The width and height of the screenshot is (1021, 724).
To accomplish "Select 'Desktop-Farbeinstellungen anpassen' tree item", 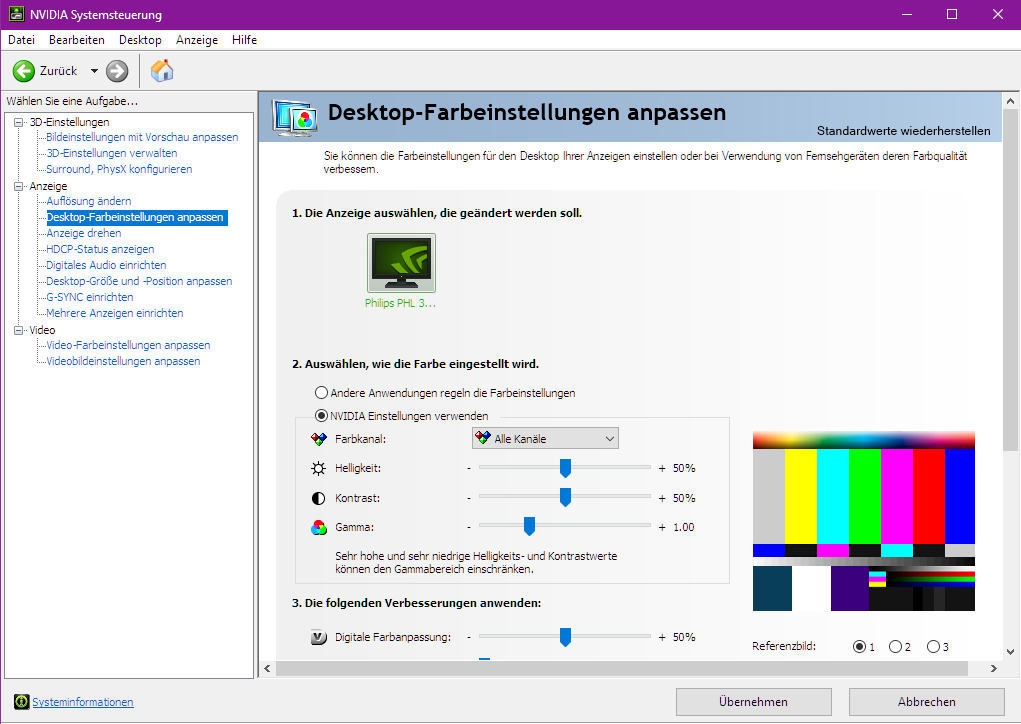I will coord(135,217).
